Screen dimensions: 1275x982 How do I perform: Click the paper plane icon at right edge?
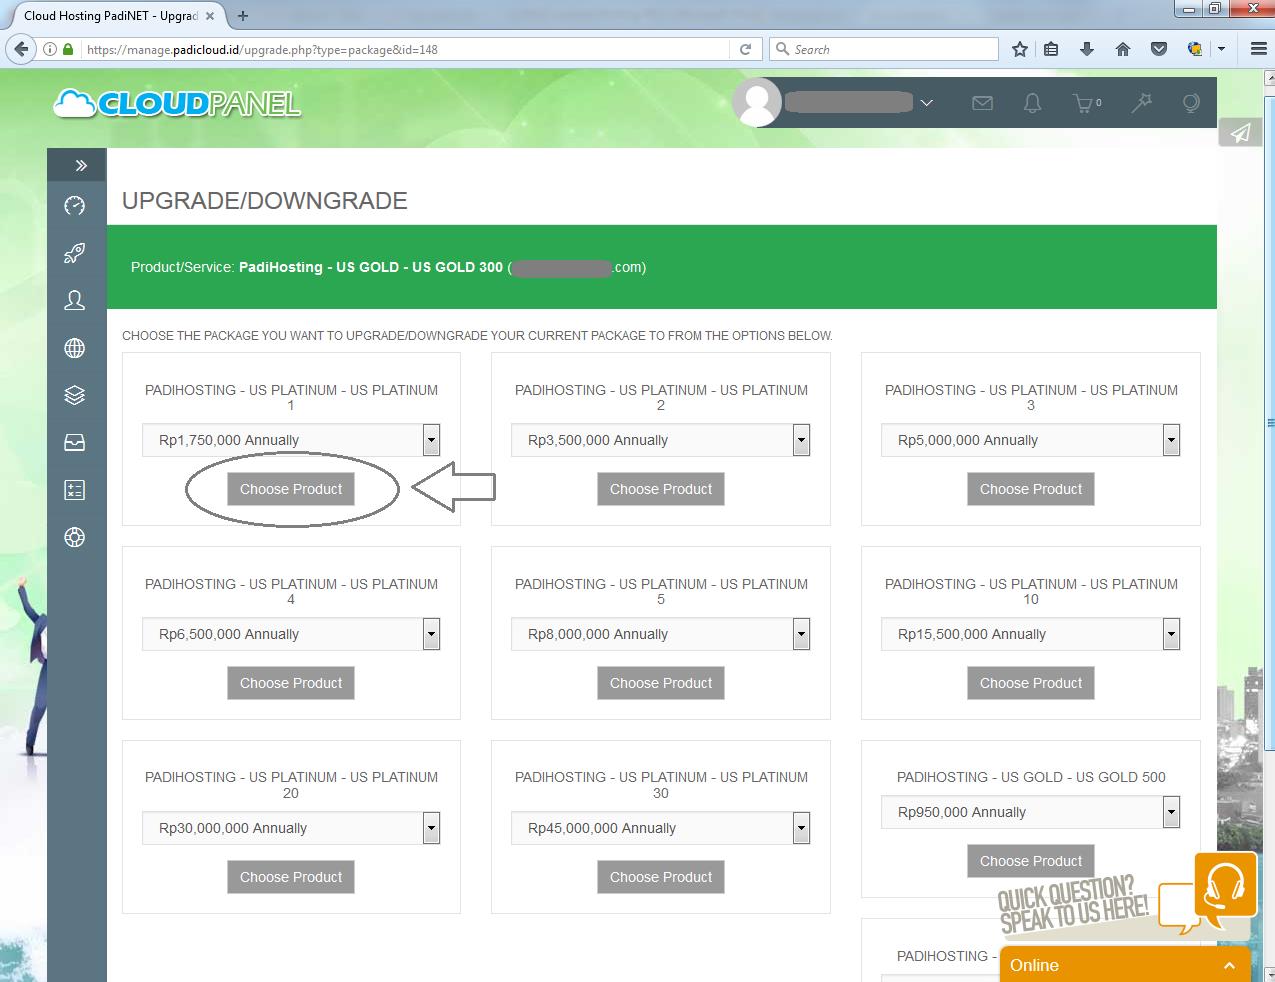[x=1240, y=133]
